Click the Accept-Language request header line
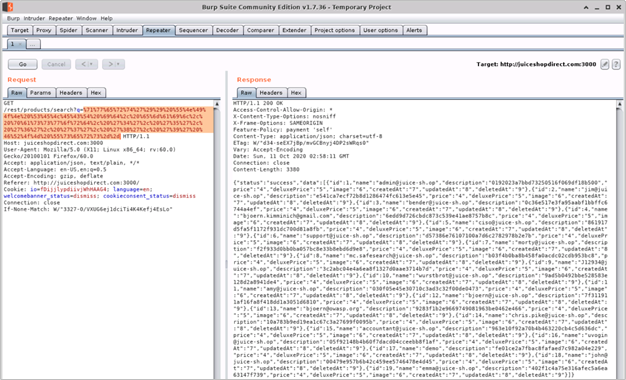The image size is (626, 380). point(55,169)
